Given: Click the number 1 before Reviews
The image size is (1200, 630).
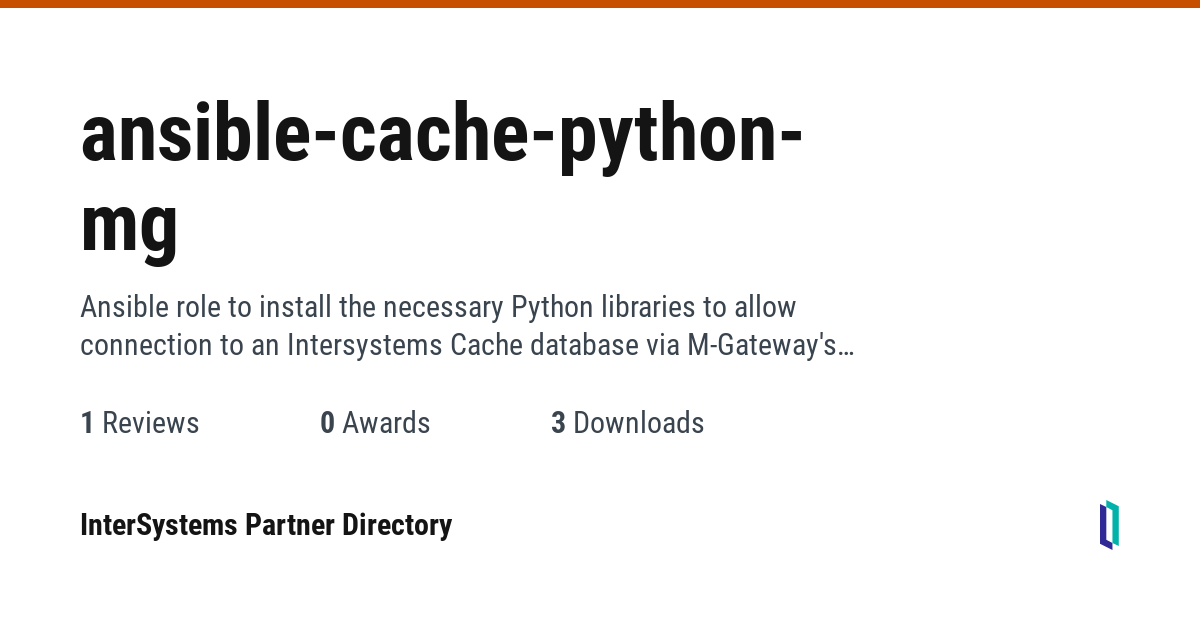Looking at the screenshot, I should [x=87, y=423].
